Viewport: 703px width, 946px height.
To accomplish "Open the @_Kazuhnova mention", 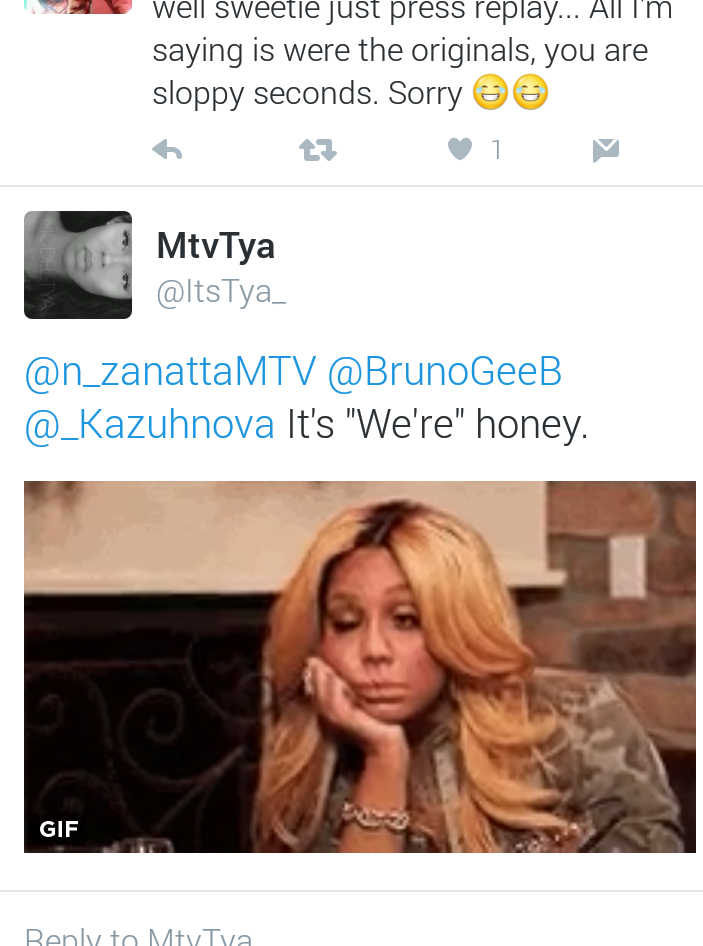I will point(150,424).
